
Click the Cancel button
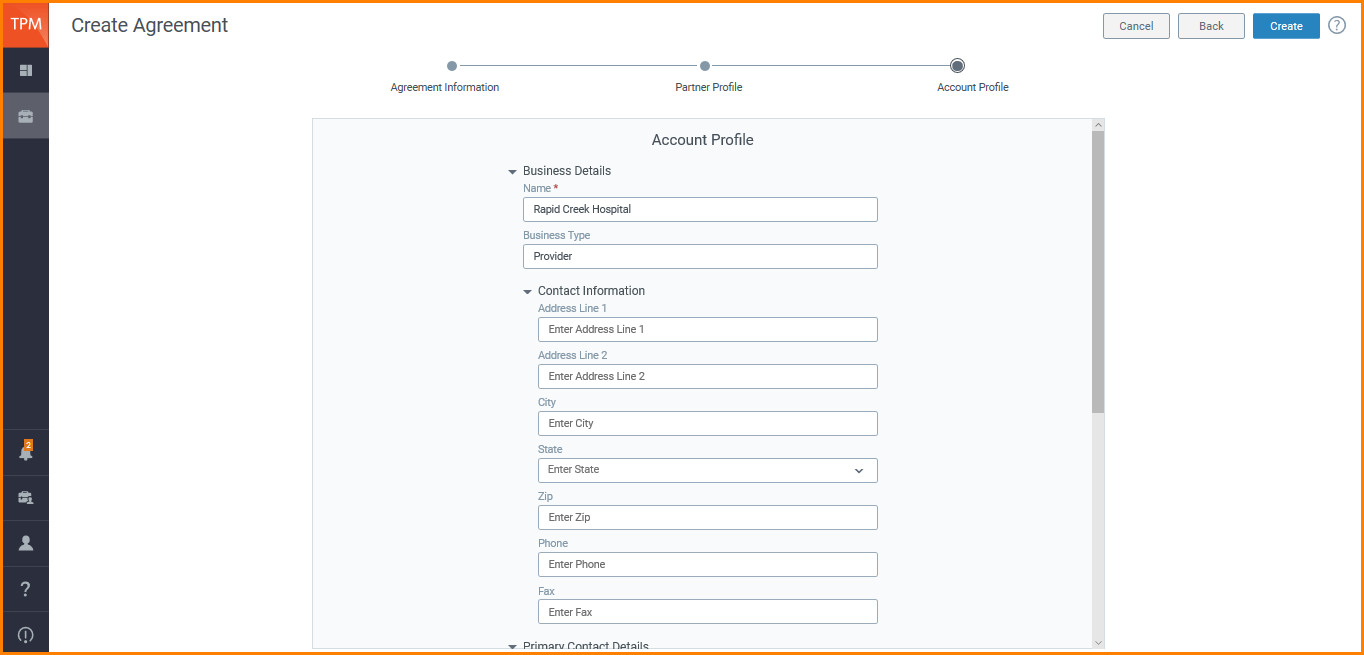click(1136, 26)
